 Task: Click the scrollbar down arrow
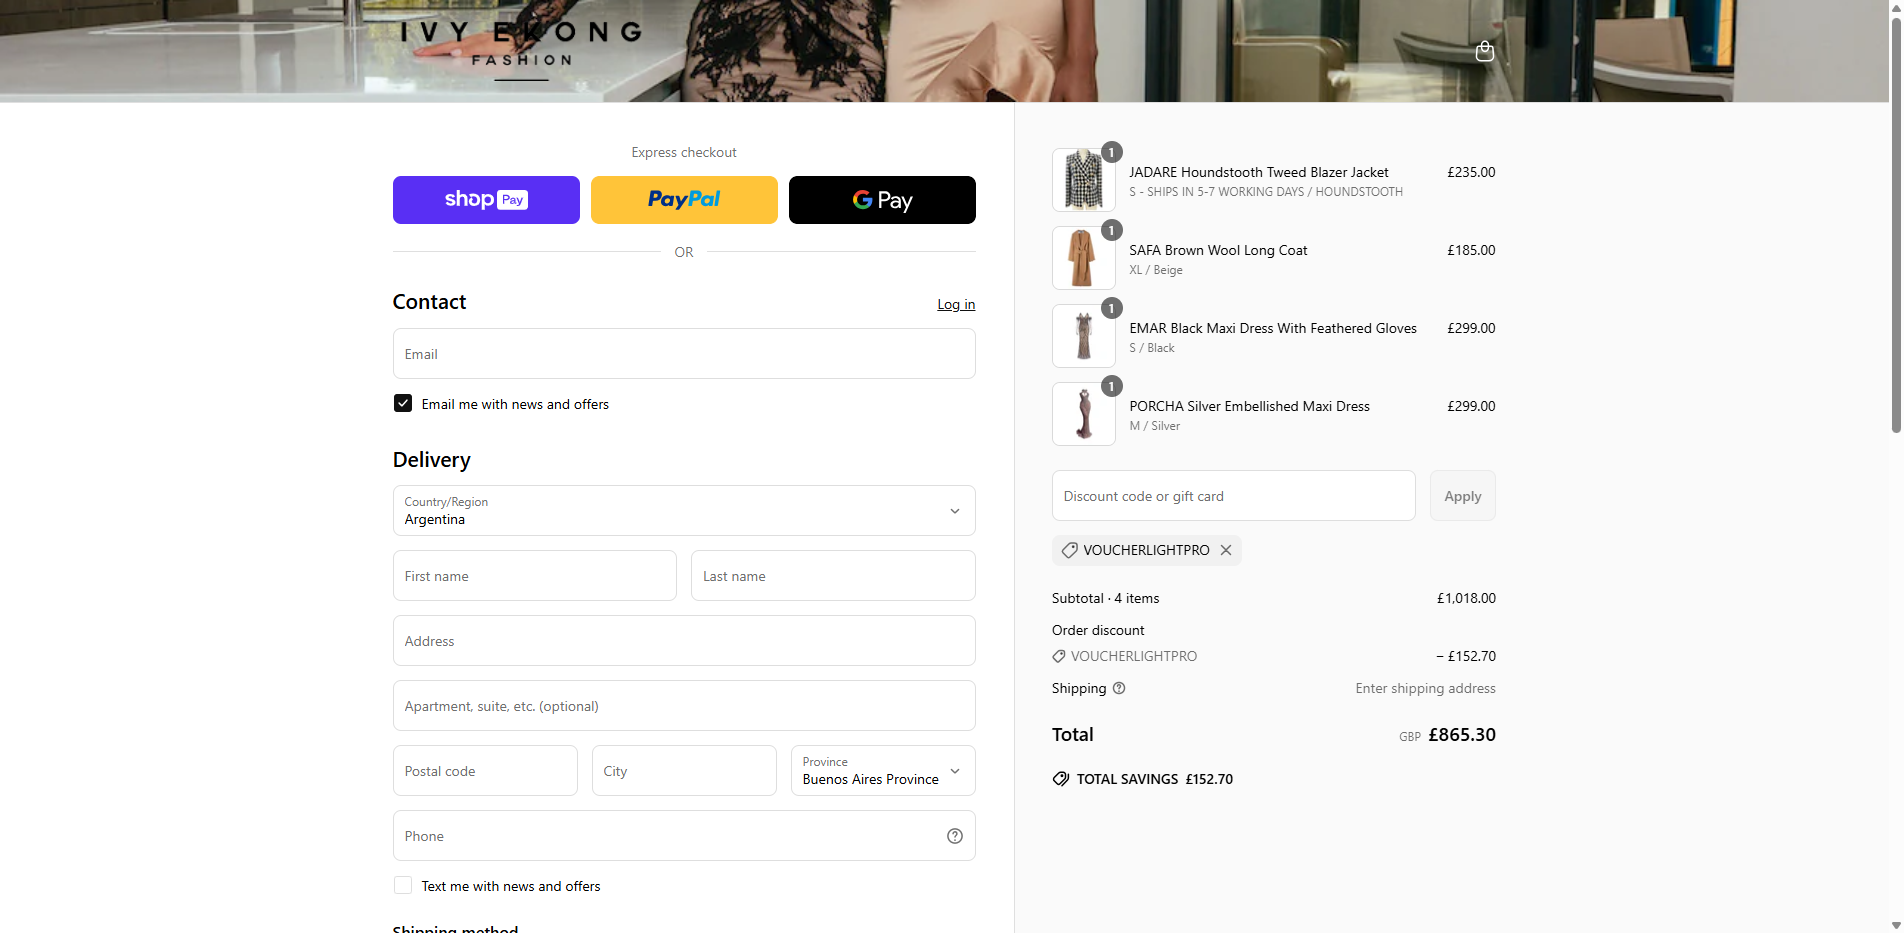1896,925
